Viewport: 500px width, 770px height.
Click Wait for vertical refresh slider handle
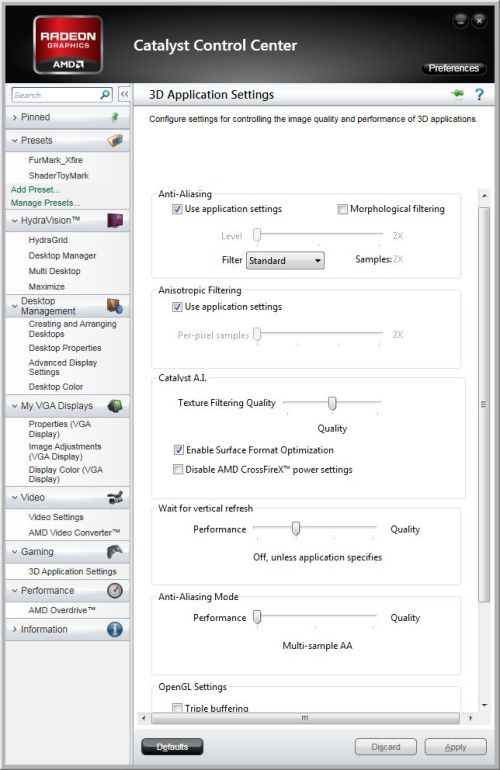coord(296,528)
